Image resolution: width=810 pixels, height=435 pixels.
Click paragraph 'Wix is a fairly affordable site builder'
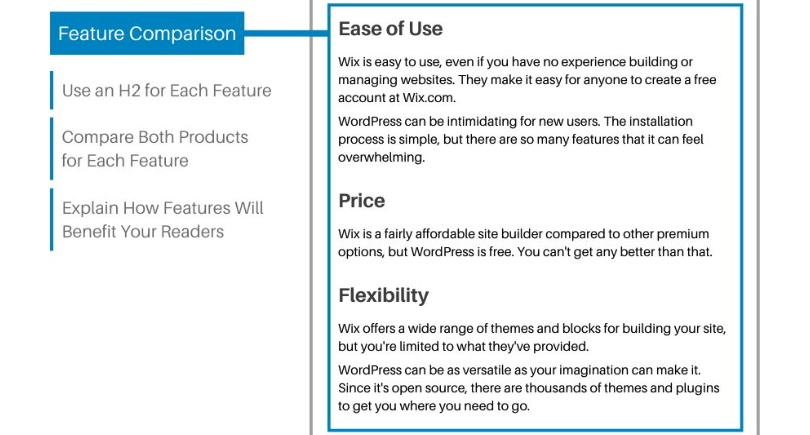point(525,243)
